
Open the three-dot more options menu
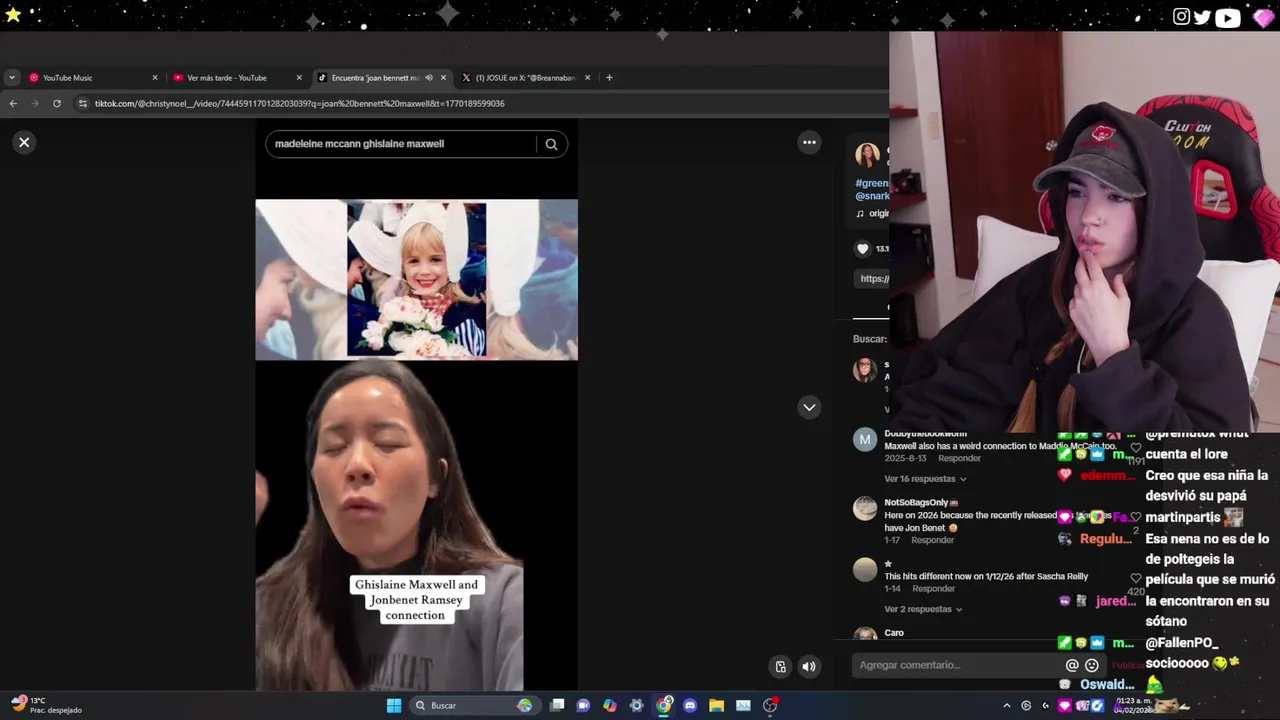click(x=809, y=142)
